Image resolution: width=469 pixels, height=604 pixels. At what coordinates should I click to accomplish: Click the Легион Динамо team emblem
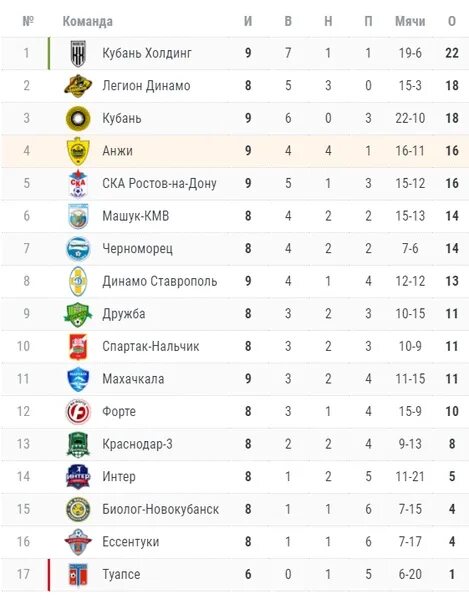tap(78, 86)
